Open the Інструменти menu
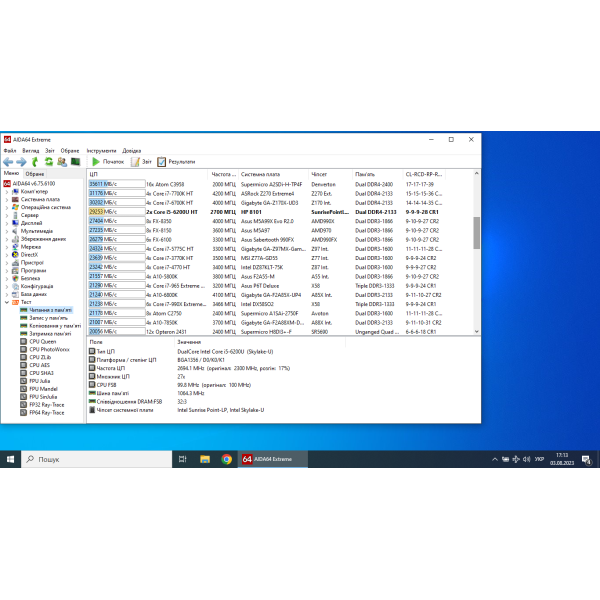Viewport: 600px width, 600px height. pyautogui.click(x=101, y=151)
